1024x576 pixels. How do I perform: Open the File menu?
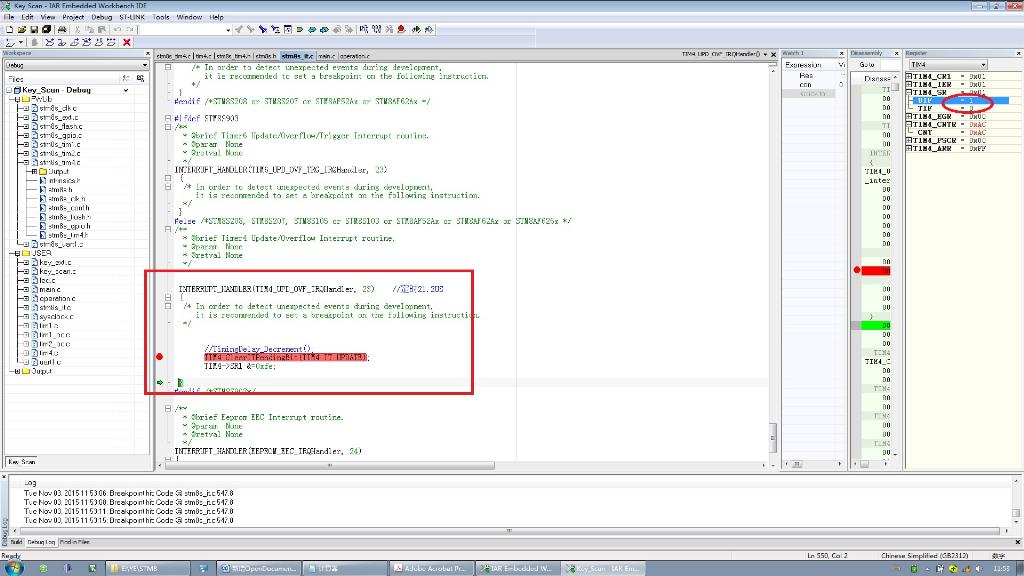(8, 17)
